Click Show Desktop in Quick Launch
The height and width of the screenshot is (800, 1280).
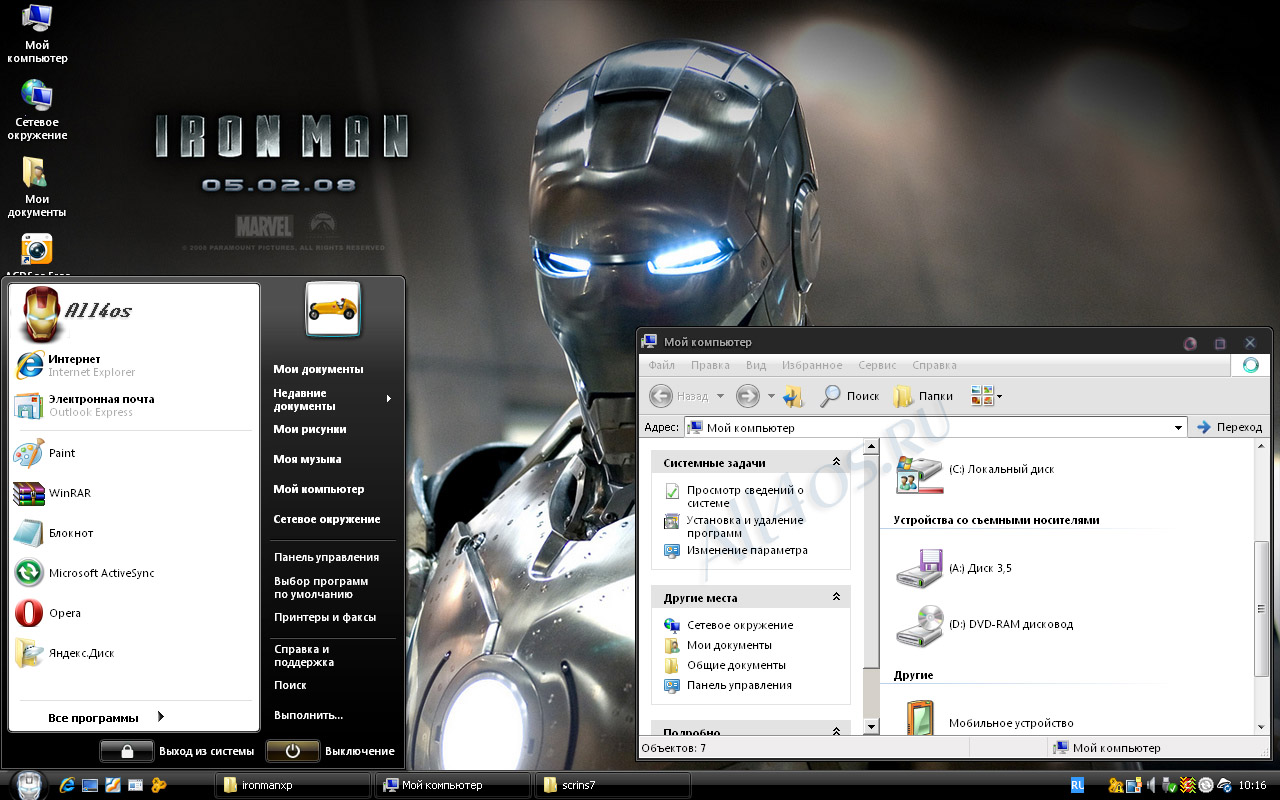pyautogui.click(x=90, y=785)
